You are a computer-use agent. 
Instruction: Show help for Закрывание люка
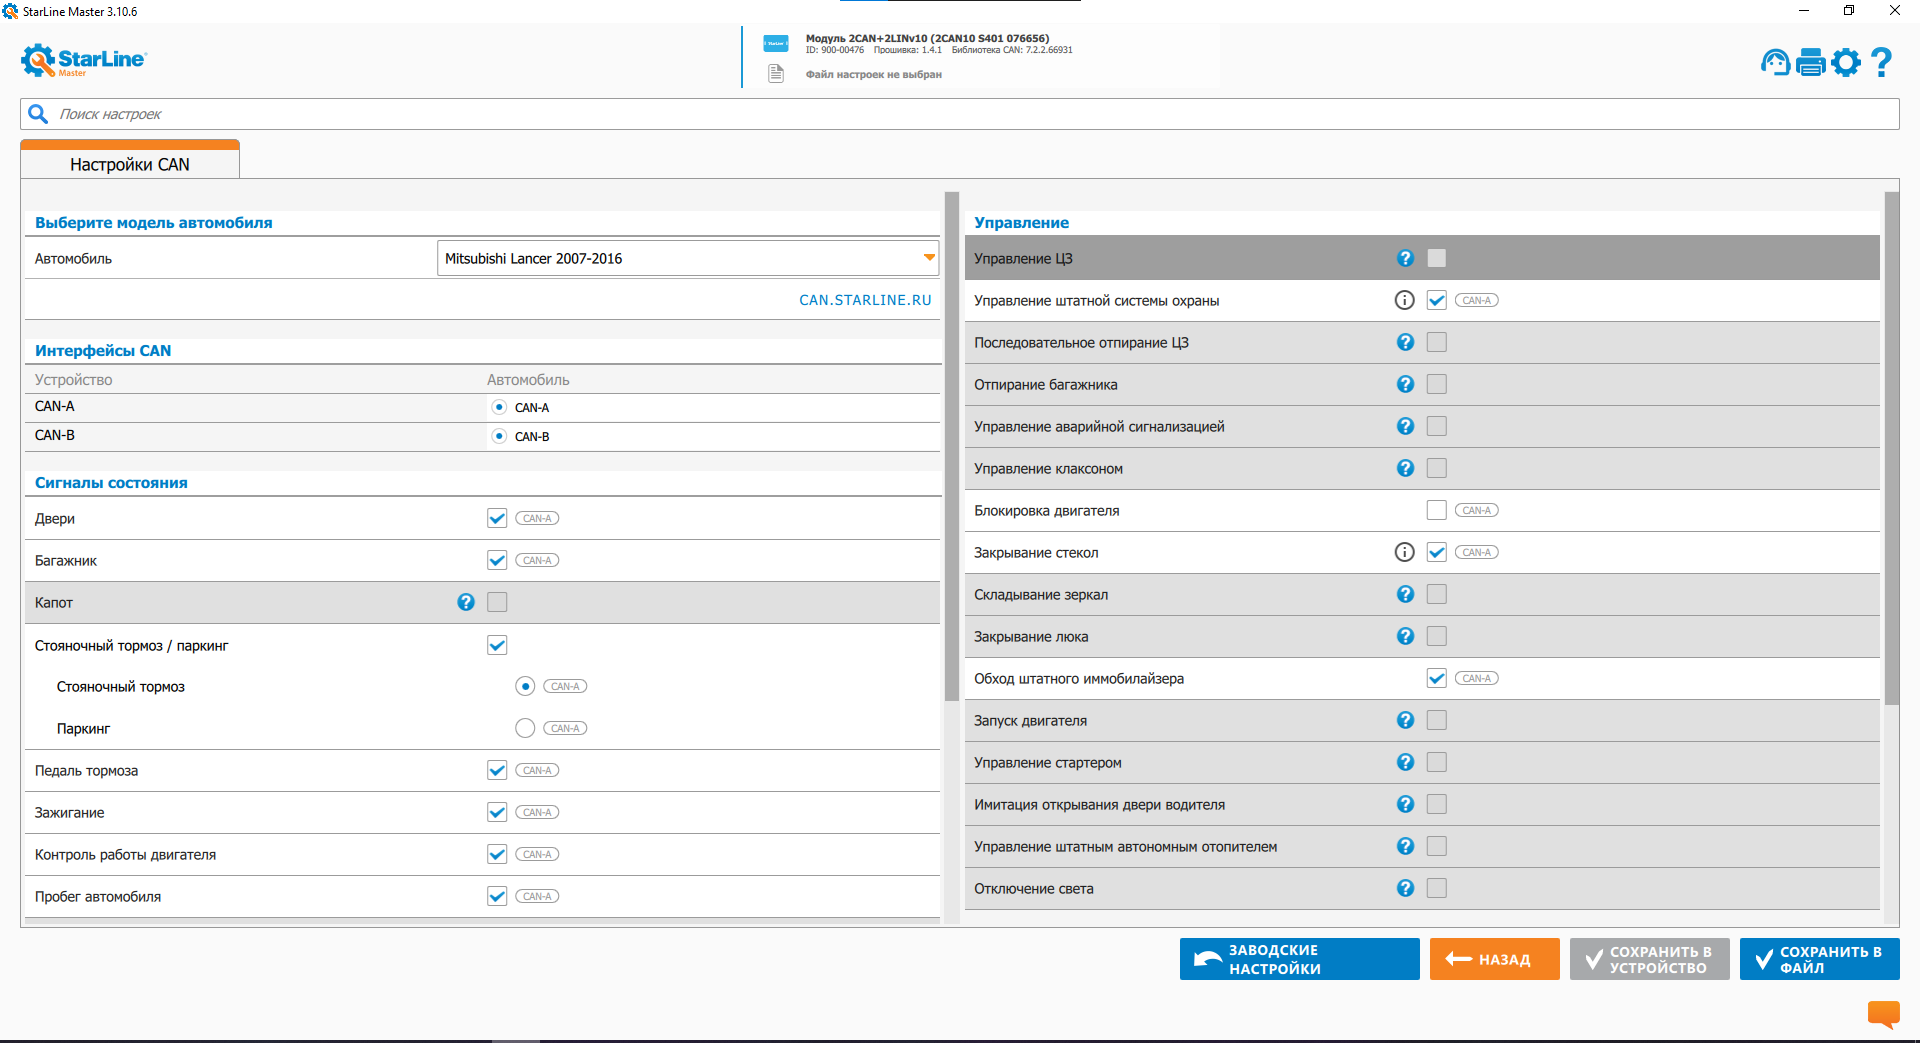click(1405, 636)
